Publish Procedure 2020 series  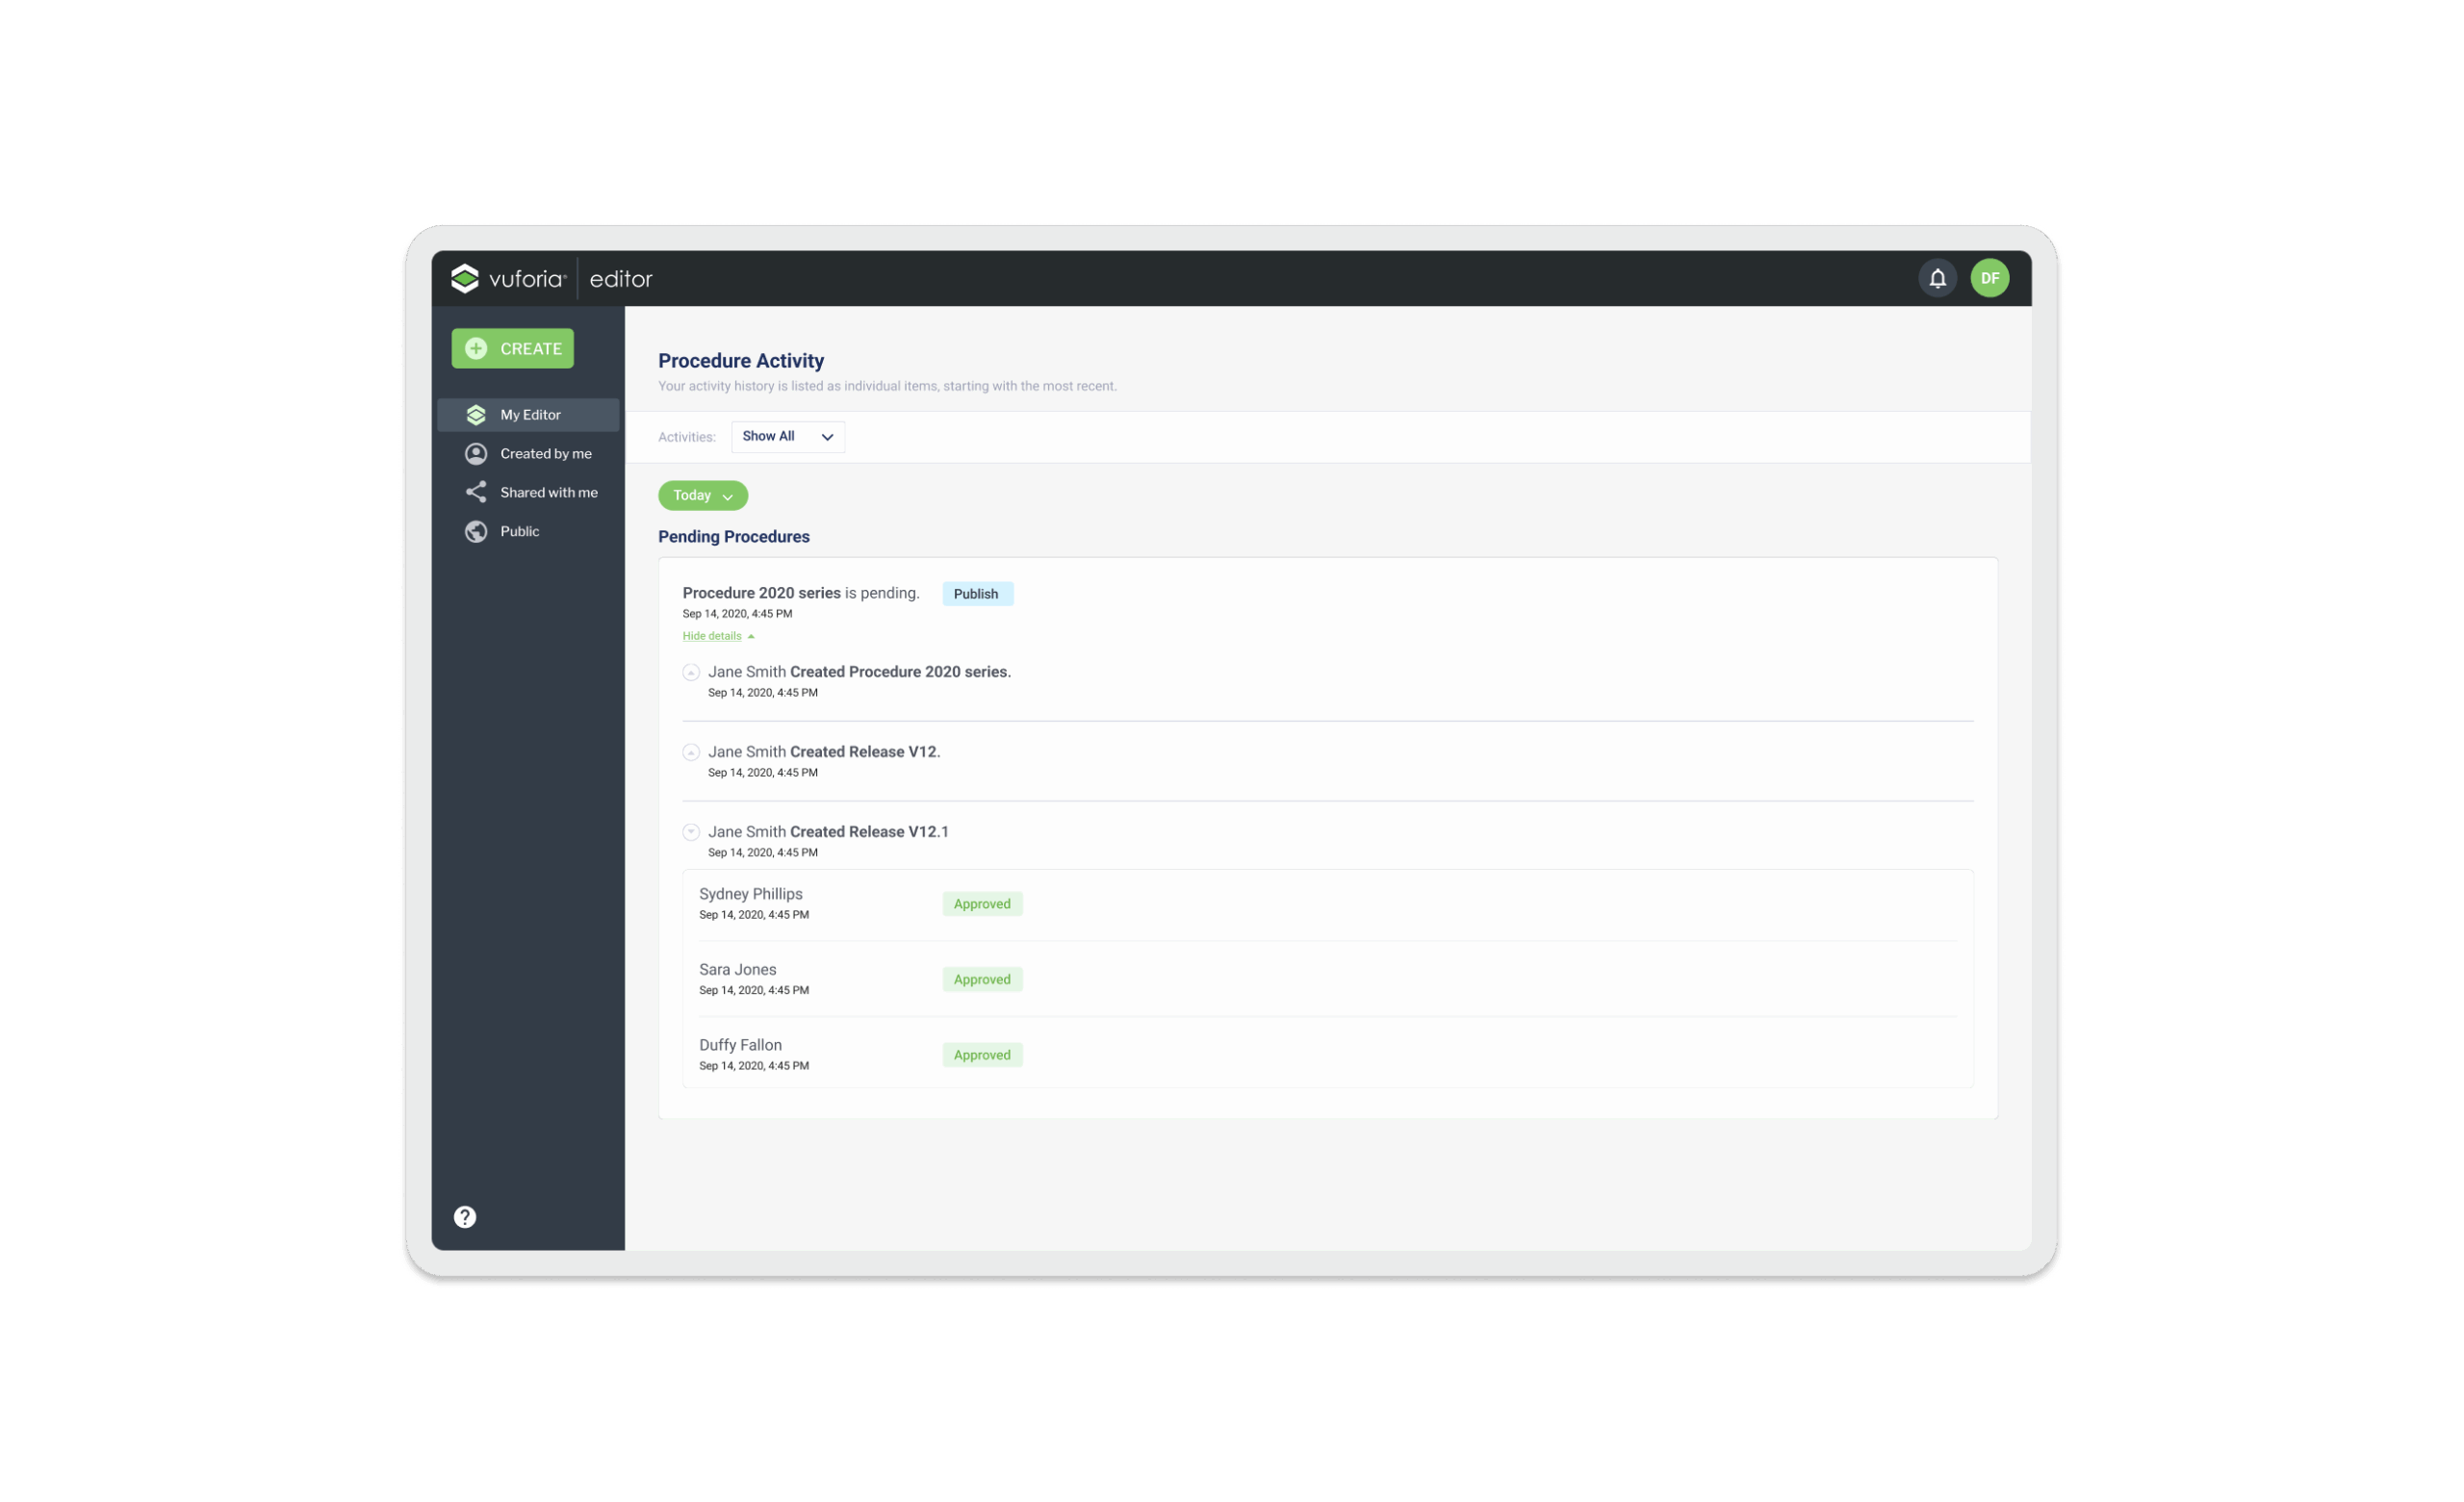pyautogui.click(x=976, y=593)
